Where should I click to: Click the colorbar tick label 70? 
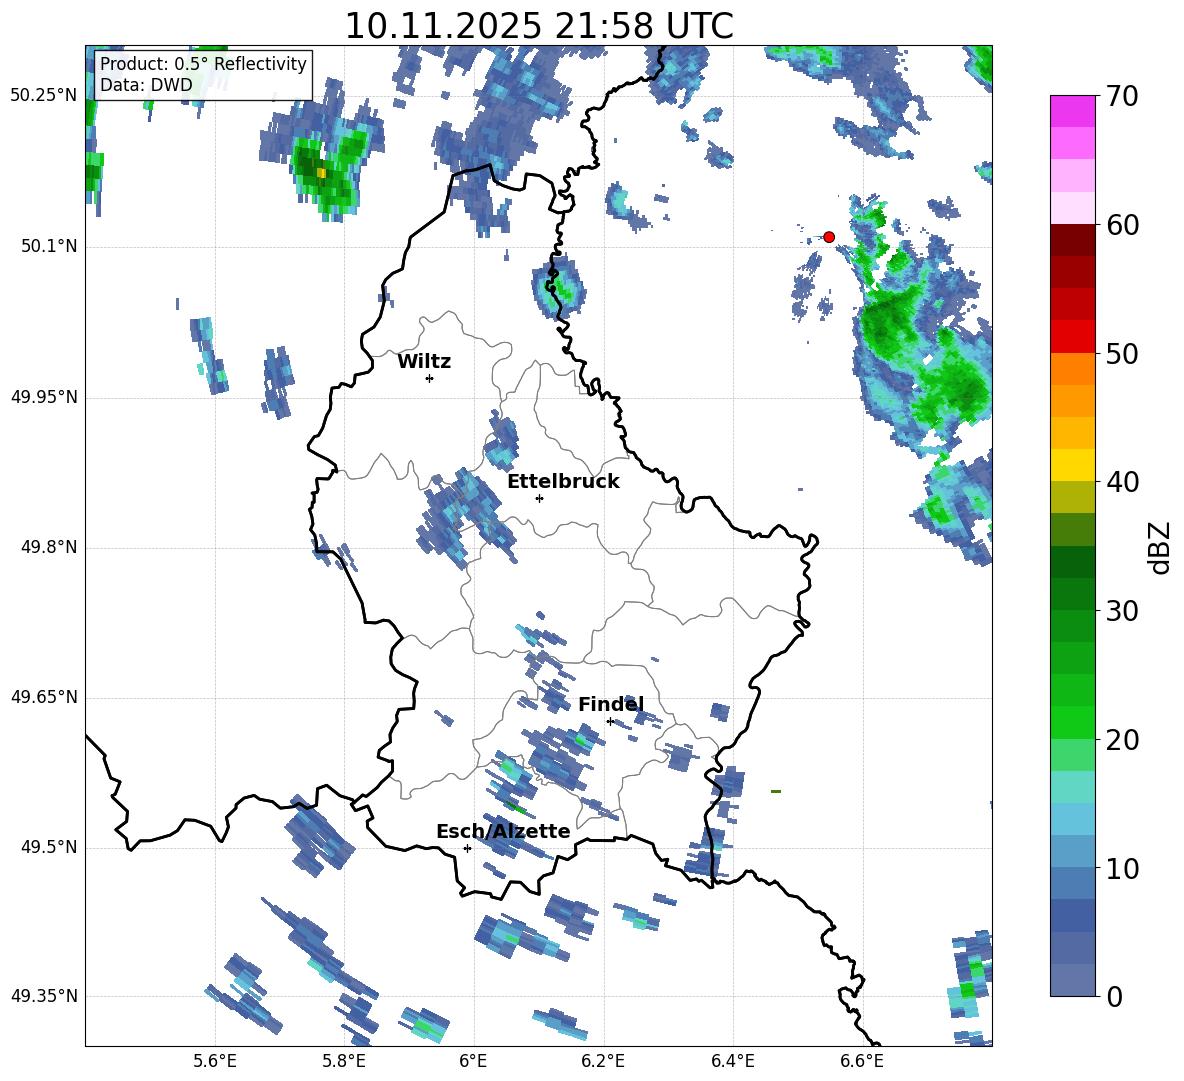[1122, 97]
